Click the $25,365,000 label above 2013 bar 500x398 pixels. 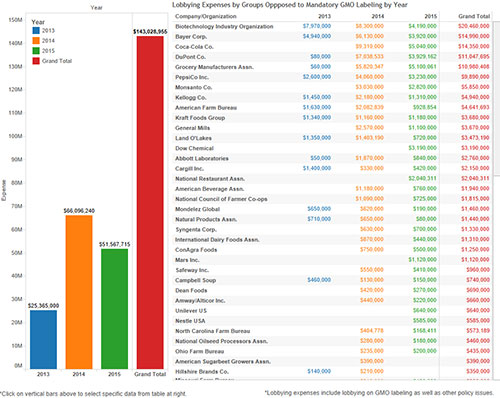tap(43, 306)
